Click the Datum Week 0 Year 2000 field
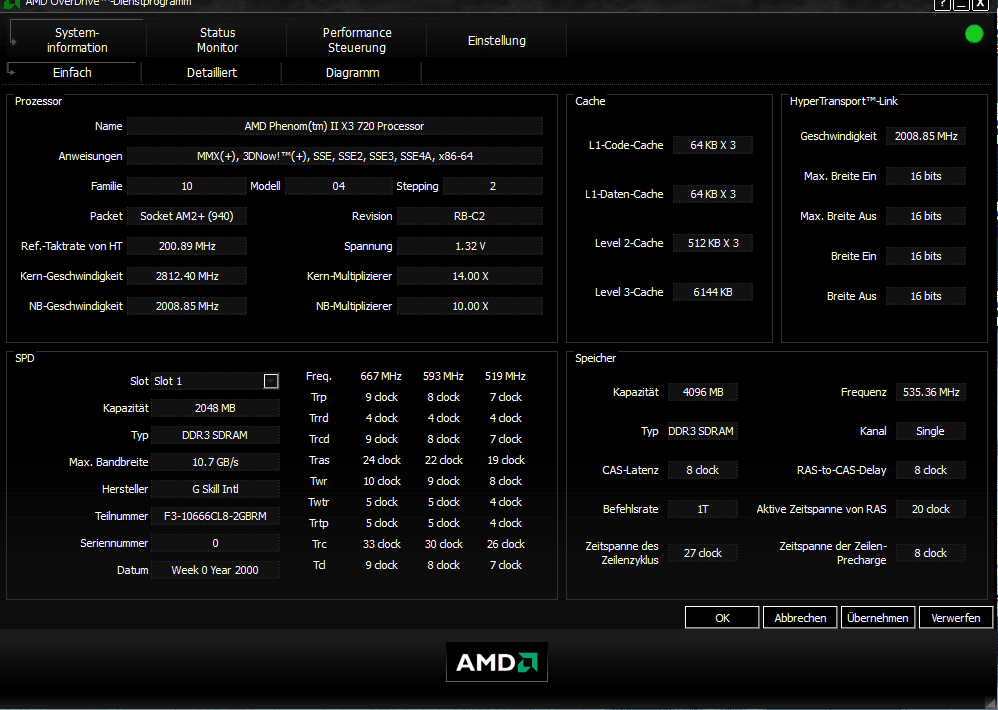Image resolution: width=998 pixels, height=710 pixels. tap(215, 570)
